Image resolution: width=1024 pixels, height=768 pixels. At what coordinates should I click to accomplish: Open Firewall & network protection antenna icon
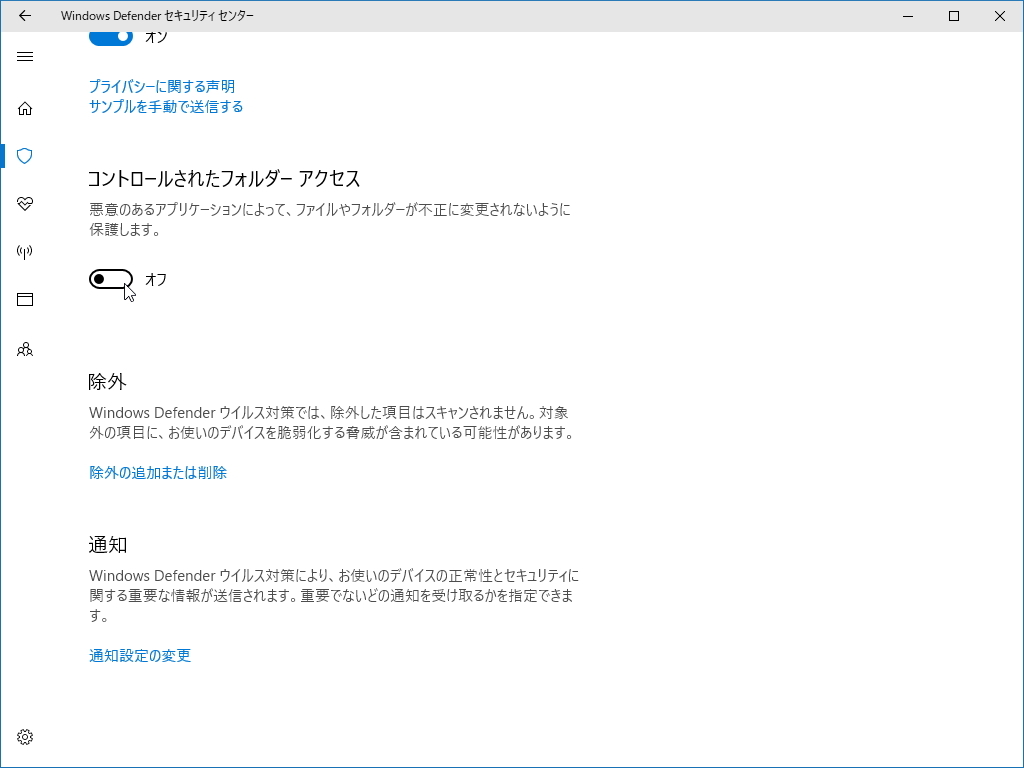tap(25, 251)
